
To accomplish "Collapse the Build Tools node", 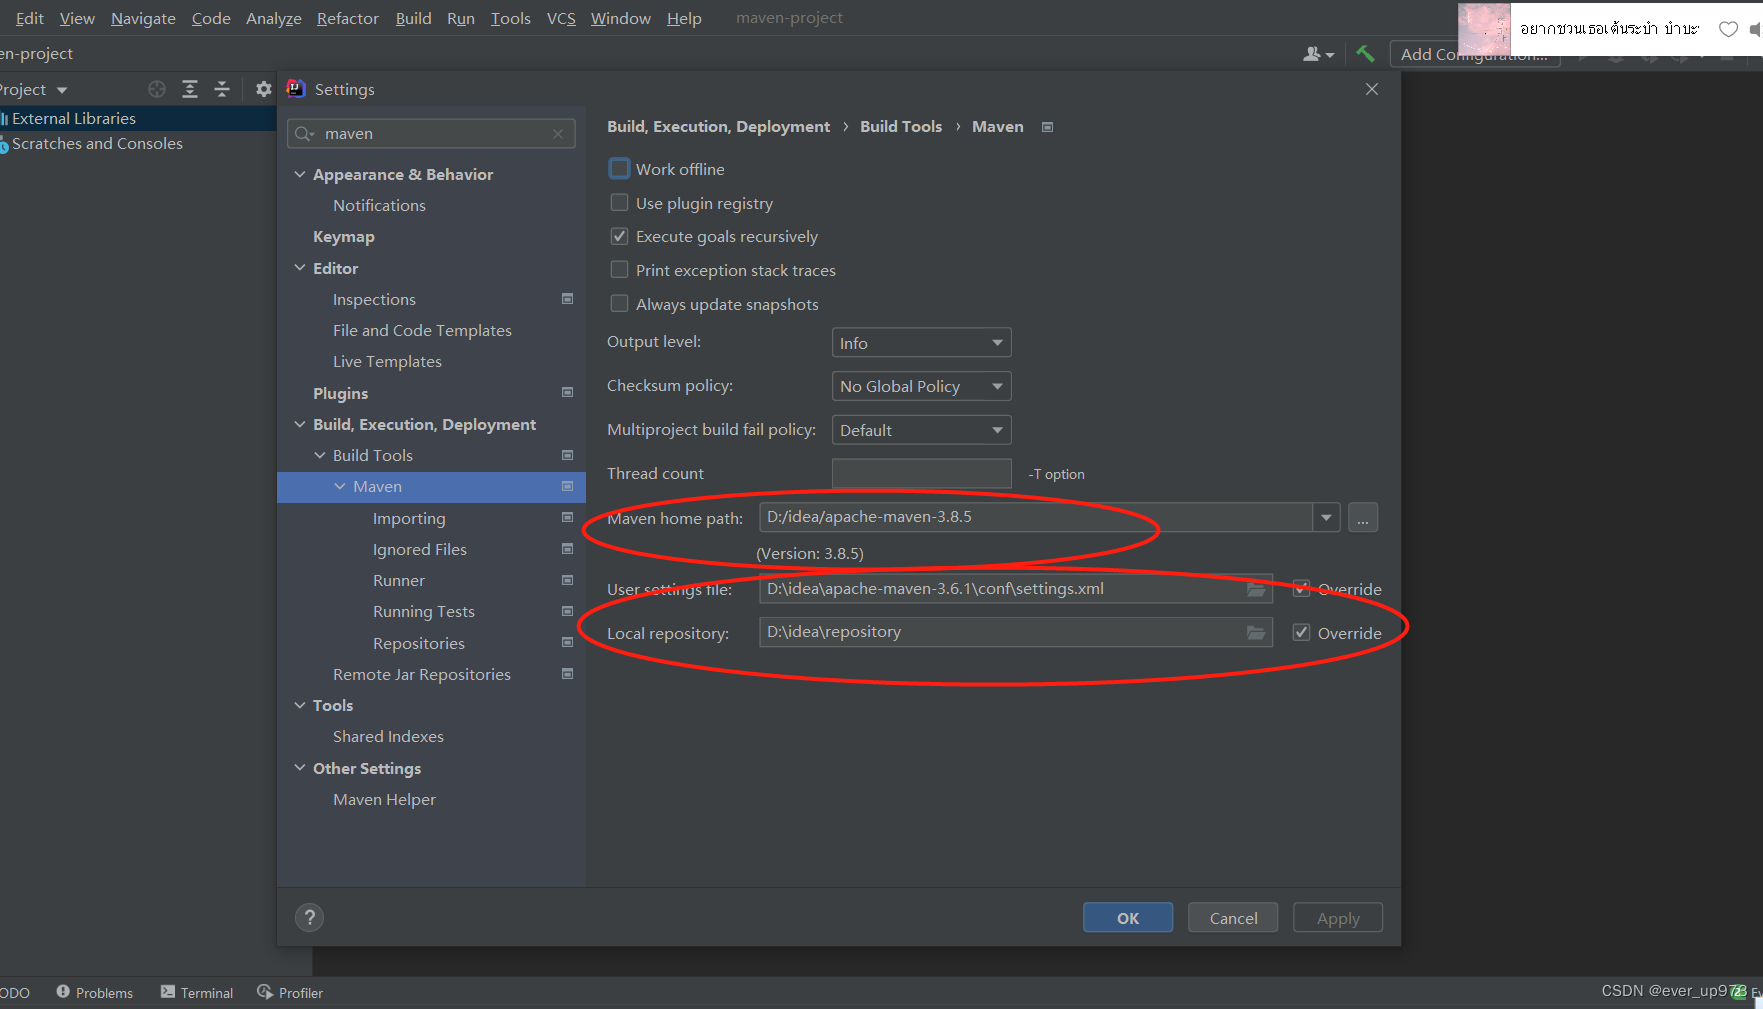I will click(x=320, y=455).
